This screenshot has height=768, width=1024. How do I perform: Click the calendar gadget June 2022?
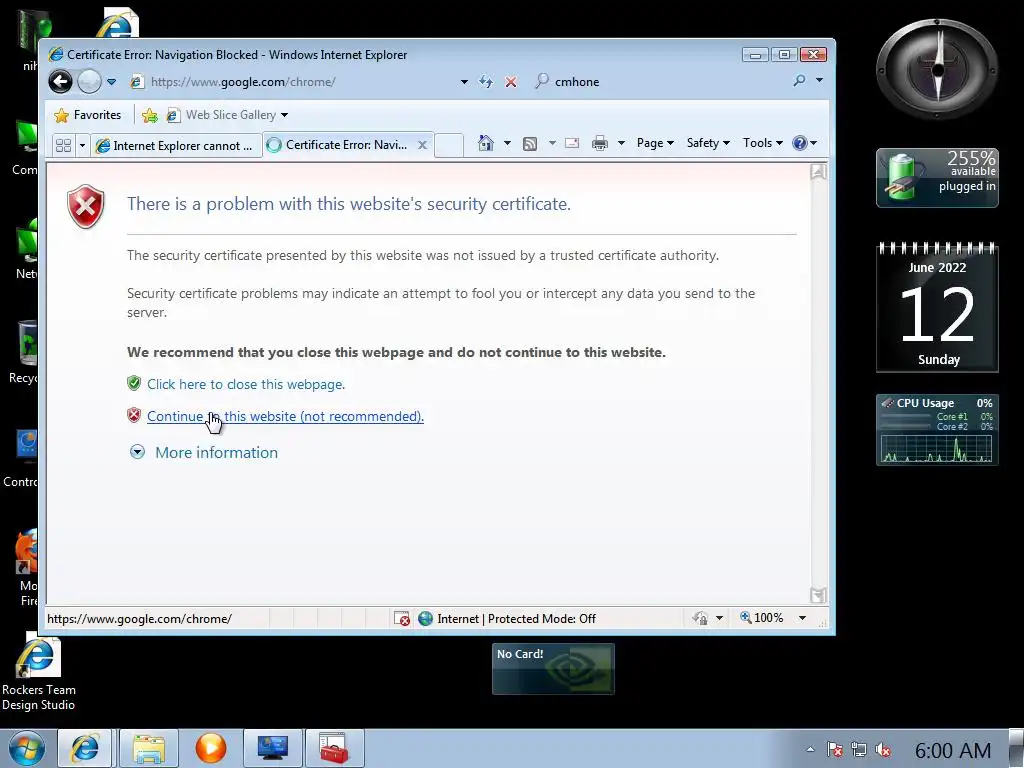pyautogui.click(x=937, y=307)
